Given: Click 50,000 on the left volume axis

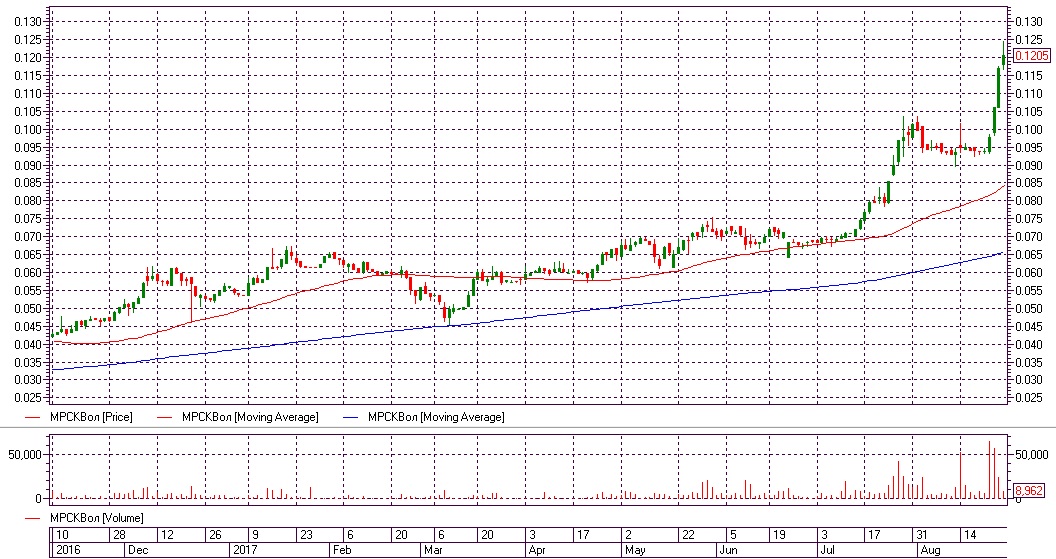Looking at the screenshot, I should (x=25, y=455).
